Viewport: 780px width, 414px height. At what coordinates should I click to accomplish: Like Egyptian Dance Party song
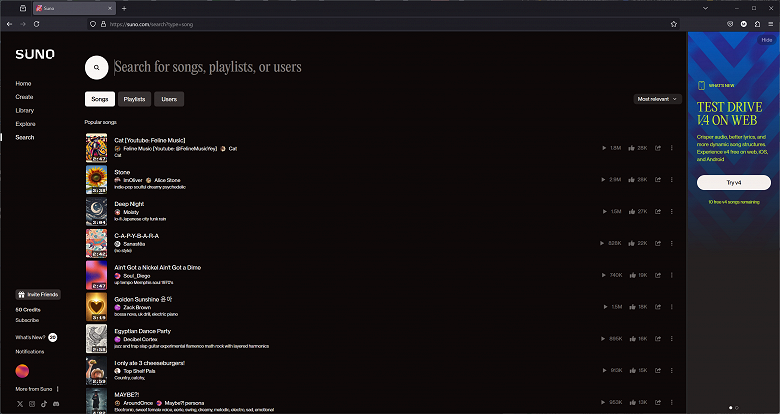[629, 339]
